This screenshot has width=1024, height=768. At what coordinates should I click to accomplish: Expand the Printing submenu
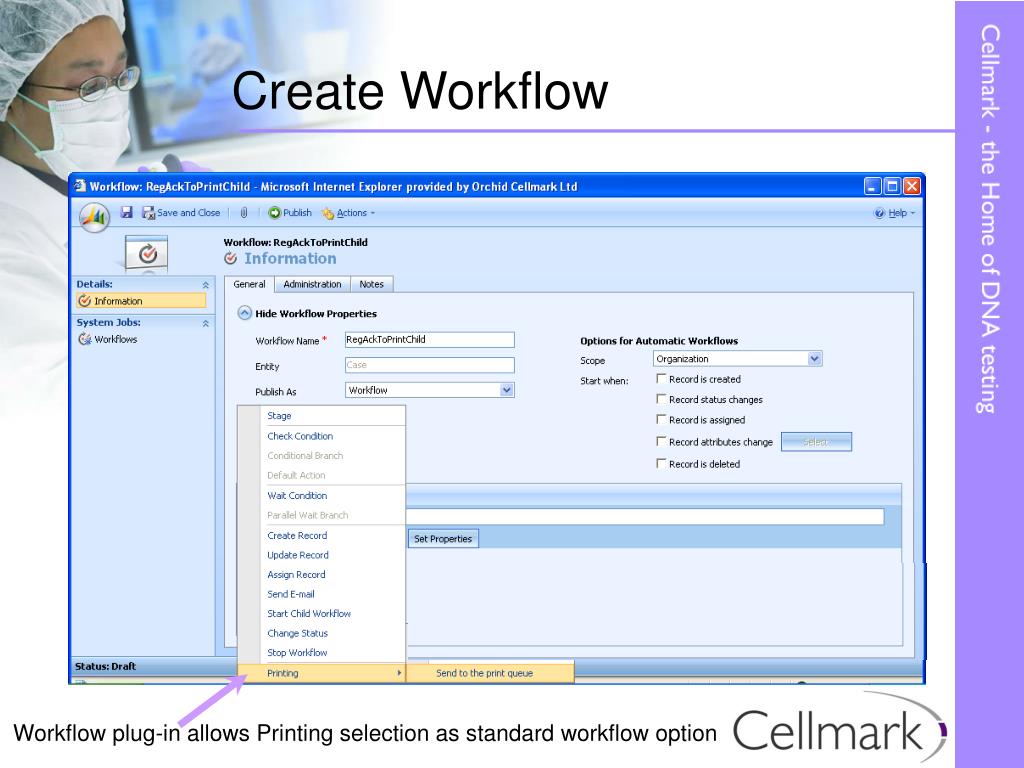coord(321,673)
